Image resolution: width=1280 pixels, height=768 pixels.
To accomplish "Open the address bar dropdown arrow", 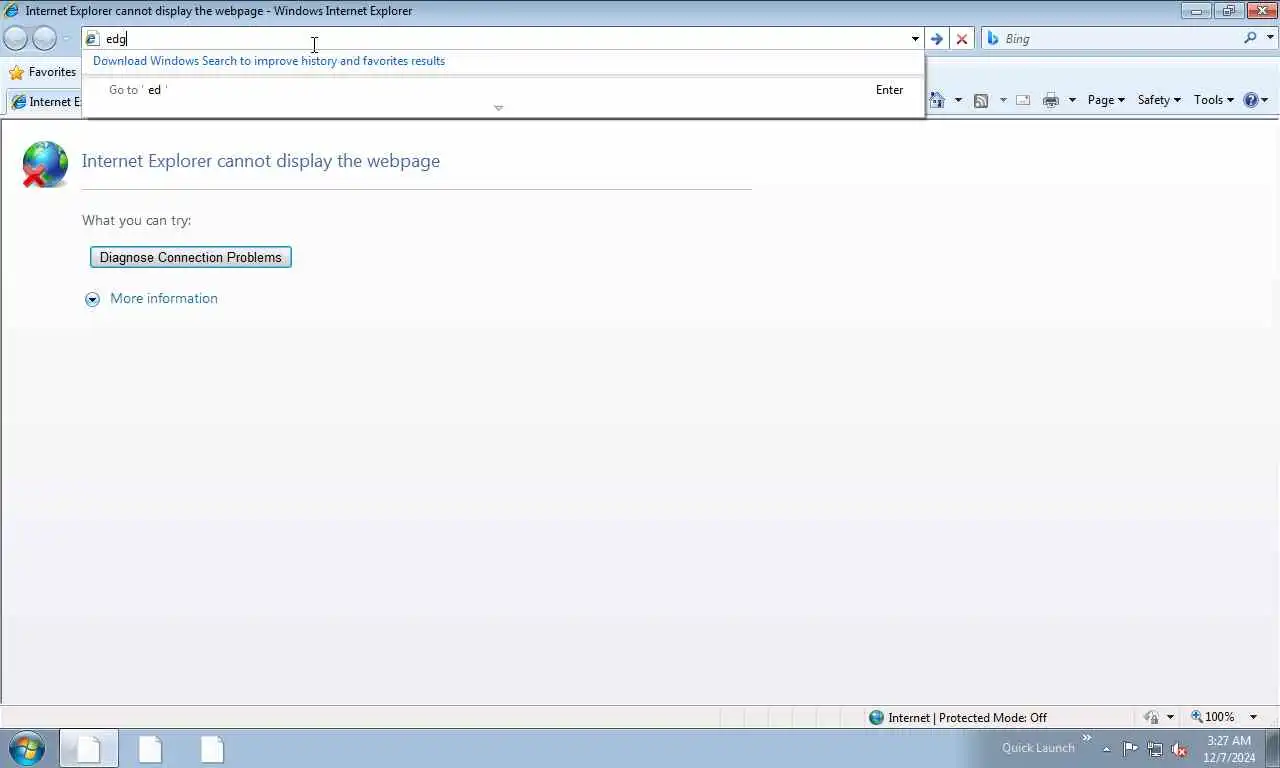I will [915, 39].
